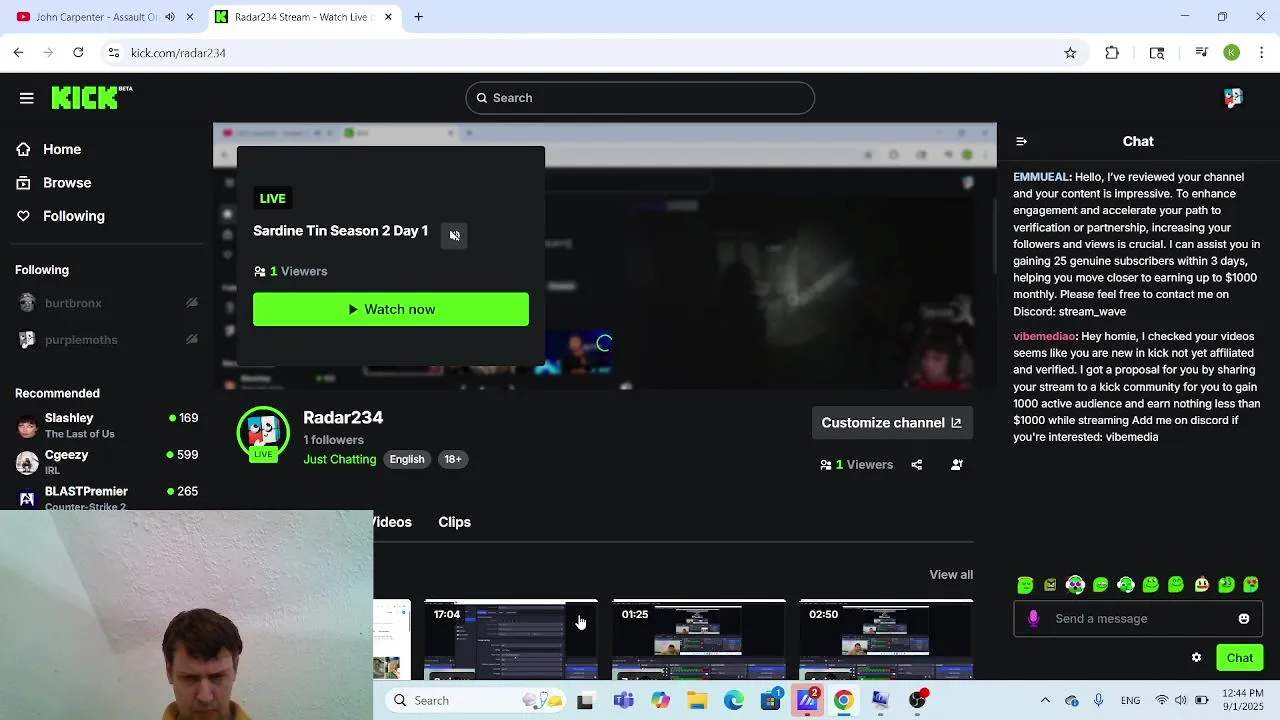
Task: Click the Radar234 channel avatar
Action: pos(263,432)
